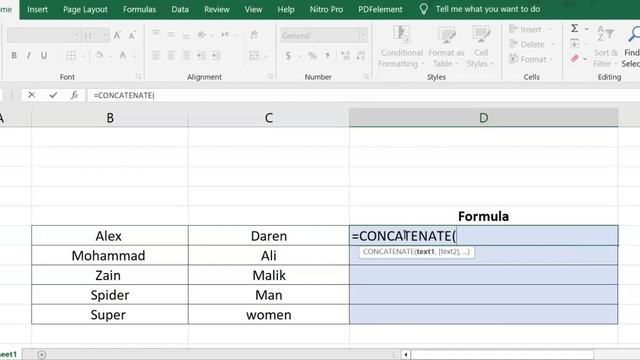The height and width of the screenshot is (360, 640).
Task: Toggle Bold formatting
Action: [x=14, y=55]
